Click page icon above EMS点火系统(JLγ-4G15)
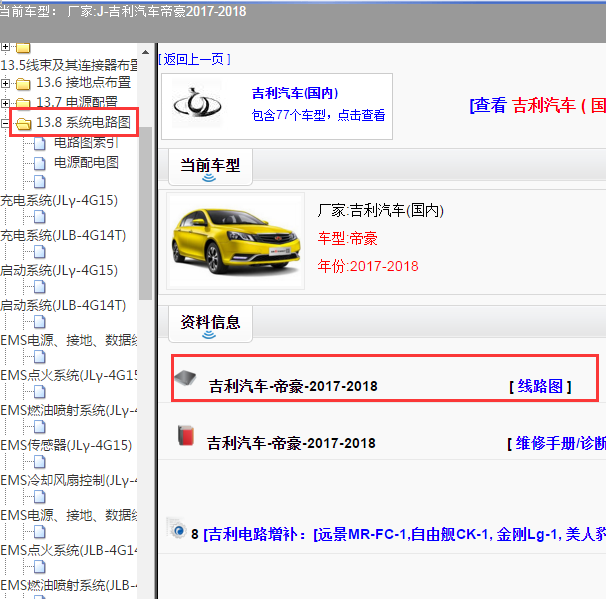 click(39, 357)
